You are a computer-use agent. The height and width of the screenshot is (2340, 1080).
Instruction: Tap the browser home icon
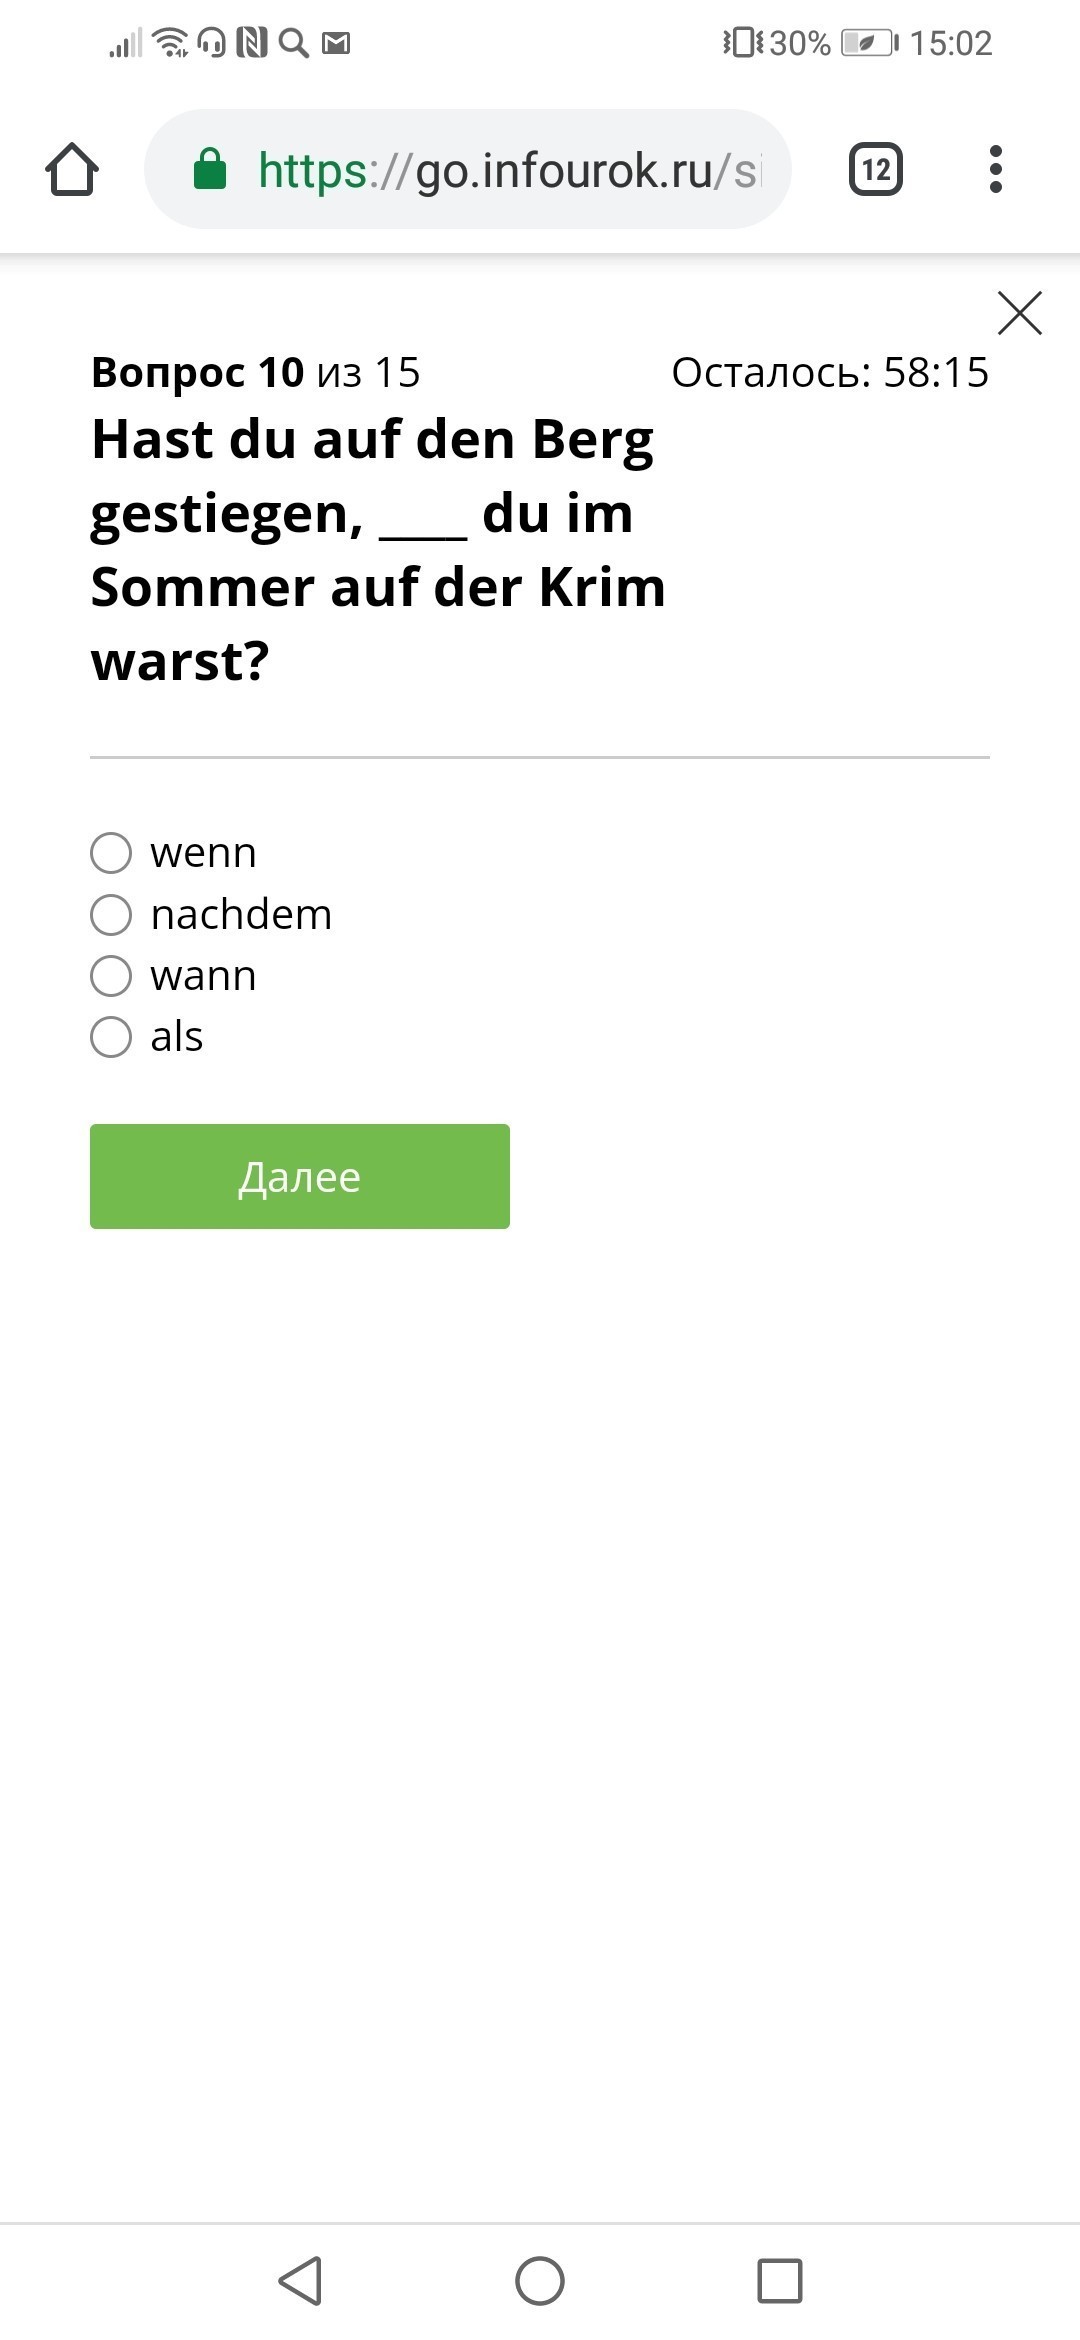click(72, 169)
